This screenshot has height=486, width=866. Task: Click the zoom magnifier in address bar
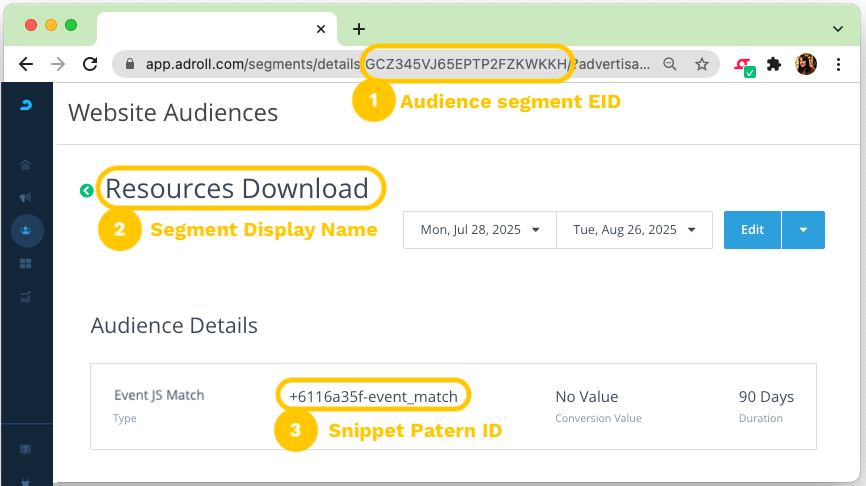click(670, 64)
